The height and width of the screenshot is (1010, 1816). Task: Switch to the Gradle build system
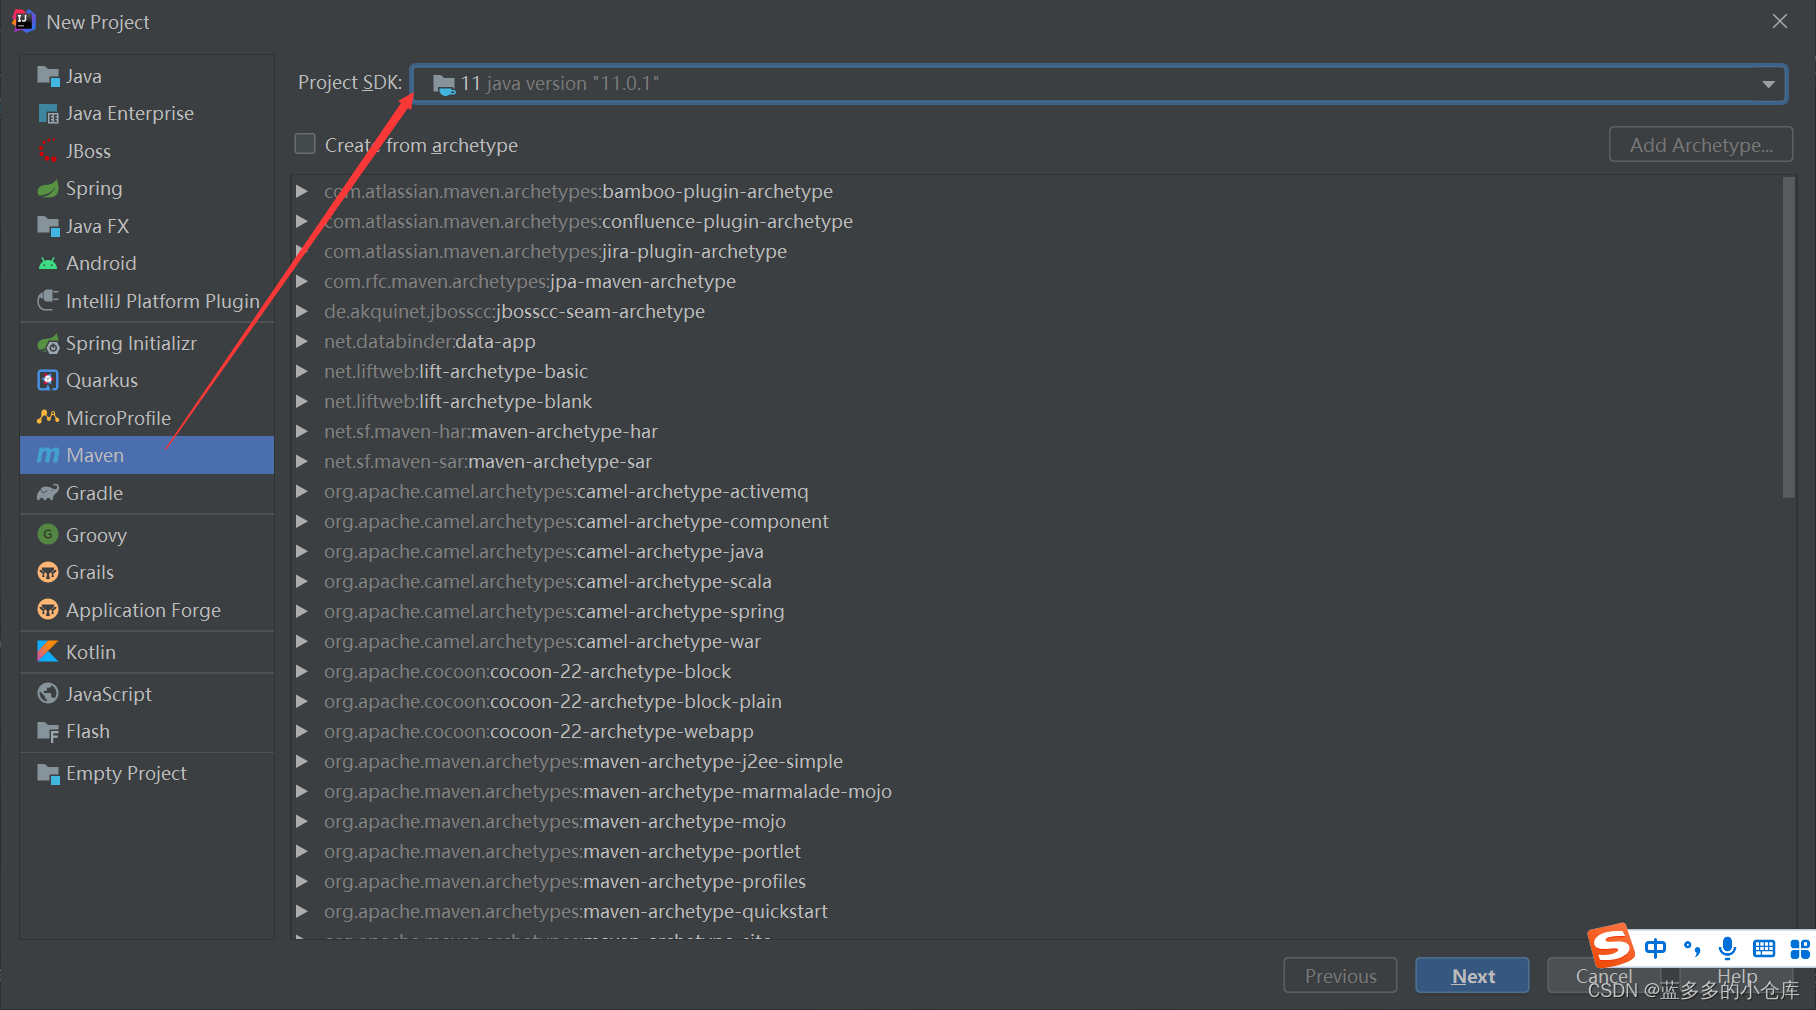93,493
